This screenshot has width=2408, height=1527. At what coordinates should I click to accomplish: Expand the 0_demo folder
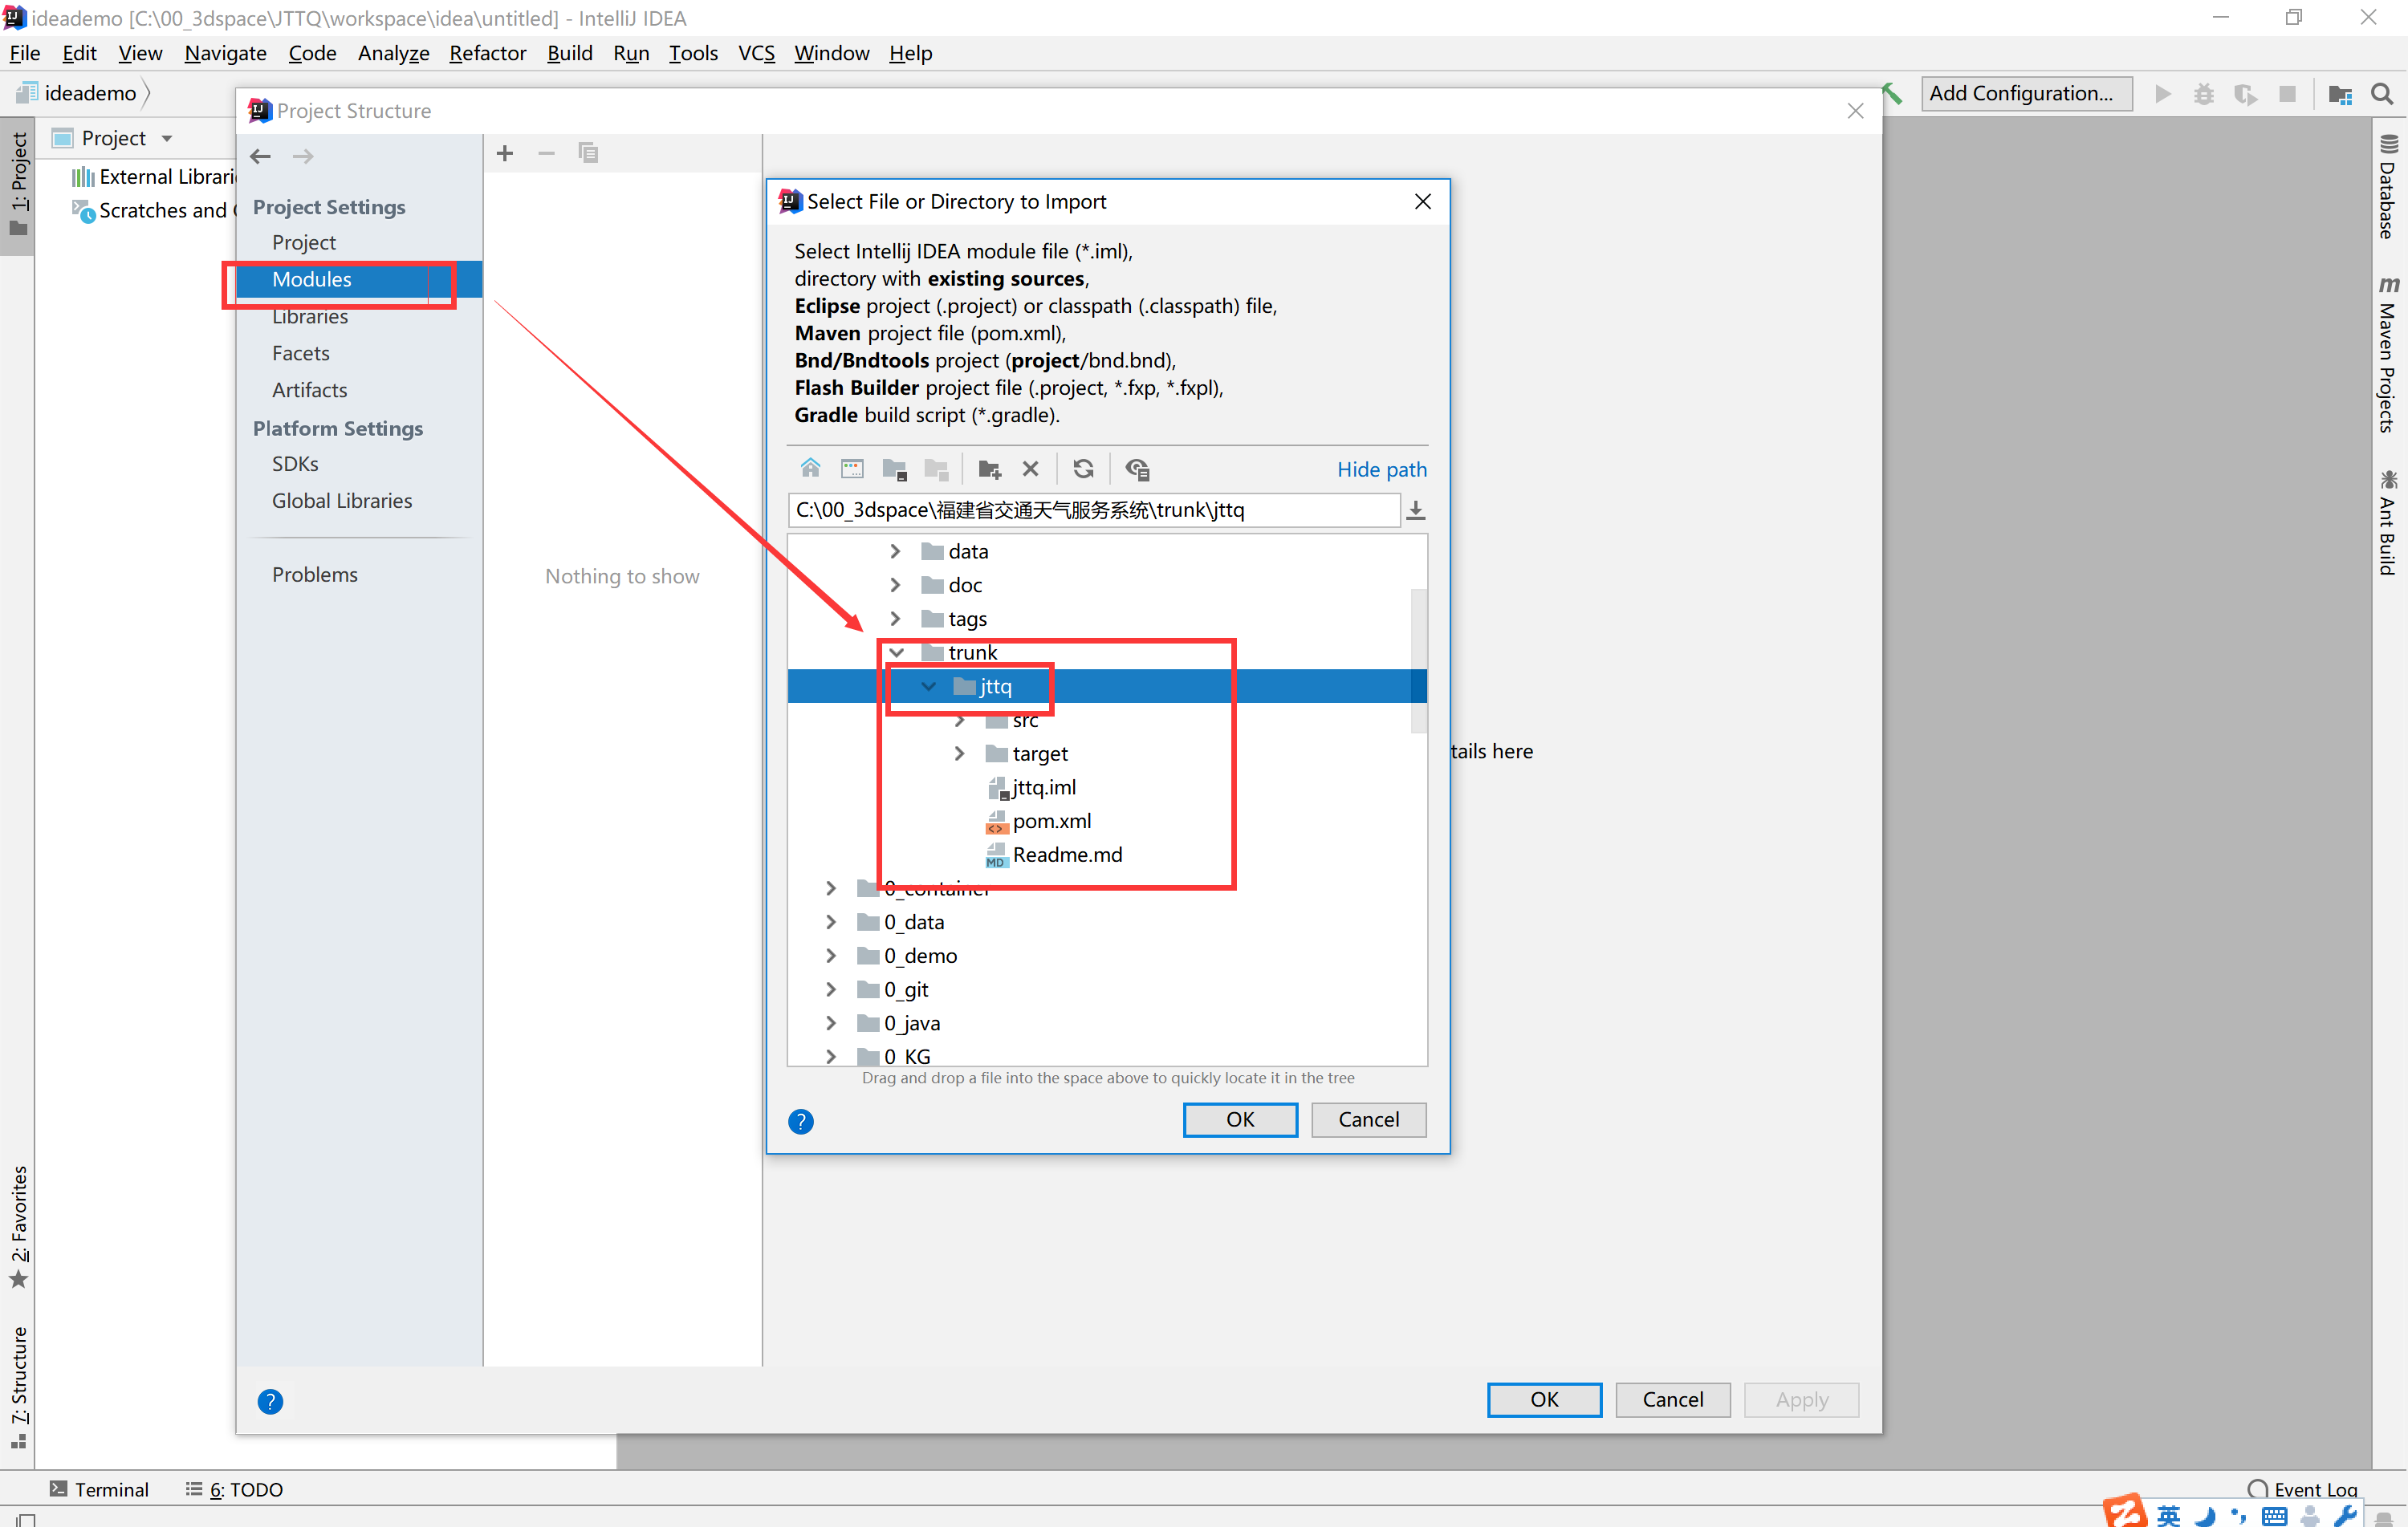pyautogui.click(x=831, y=955)
